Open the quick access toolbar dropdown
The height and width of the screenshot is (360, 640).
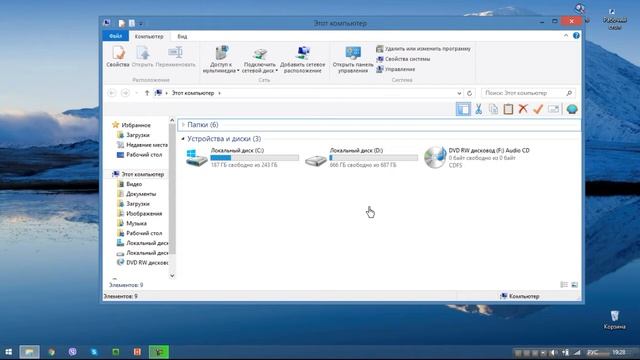coord(141,24)
